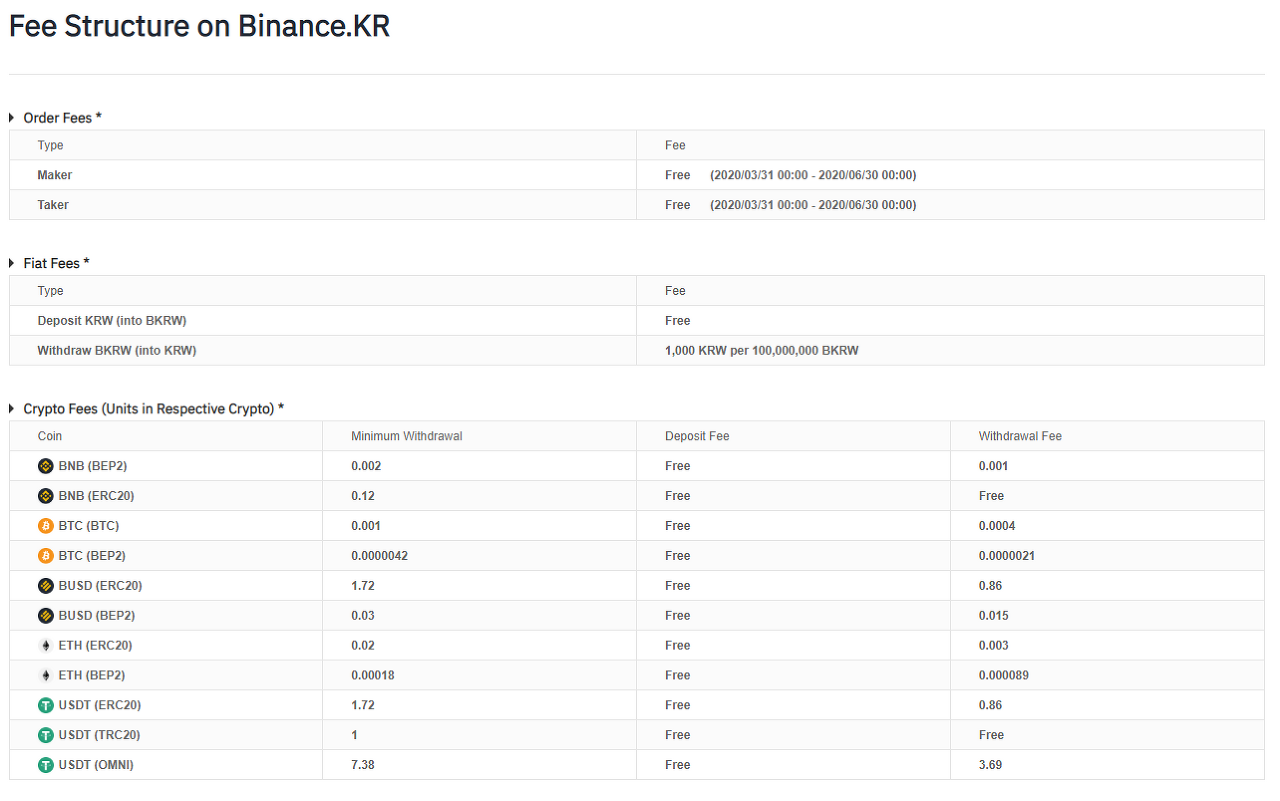Click the Withdrawal Fee column header

(1020, 436)
